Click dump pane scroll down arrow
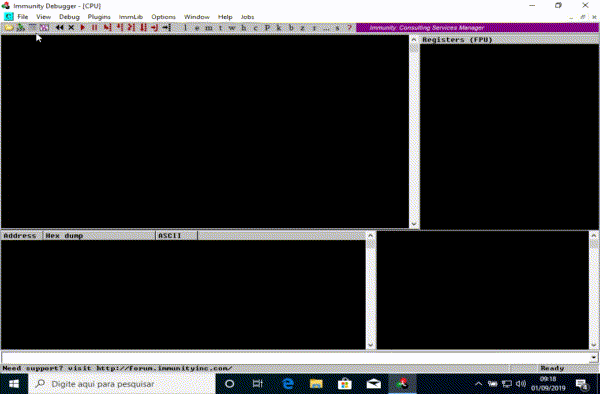 click(370, 345)
